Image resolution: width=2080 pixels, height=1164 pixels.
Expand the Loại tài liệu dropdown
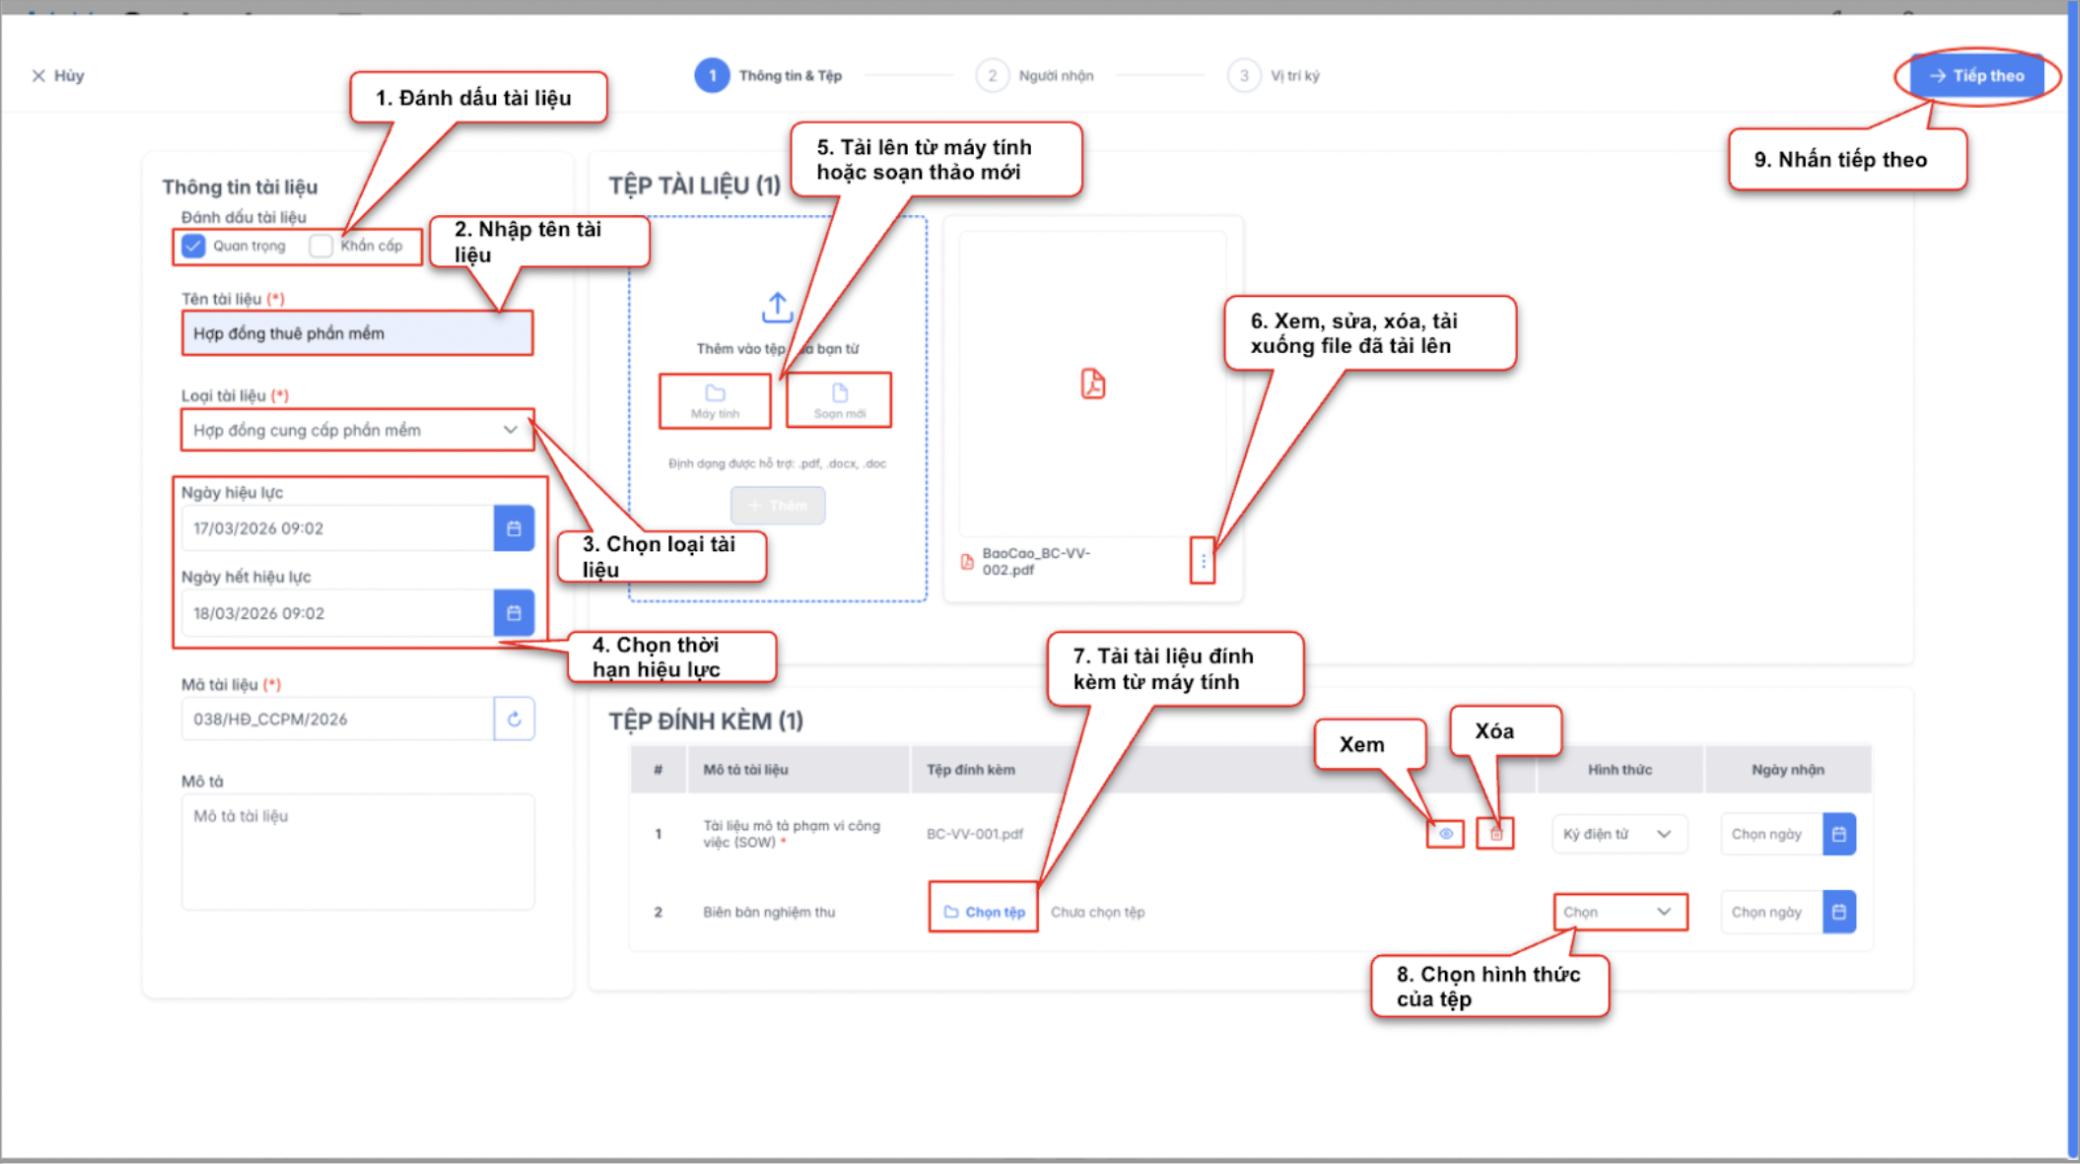(357, 430)
